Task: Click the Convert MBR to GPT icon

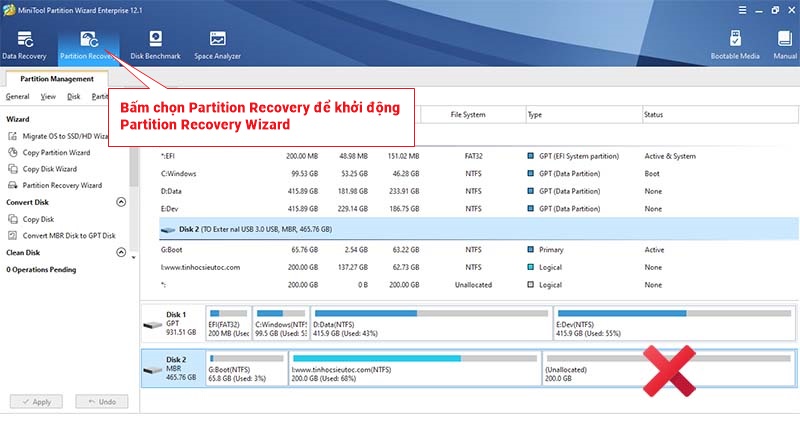Action: tap(13, 235)
